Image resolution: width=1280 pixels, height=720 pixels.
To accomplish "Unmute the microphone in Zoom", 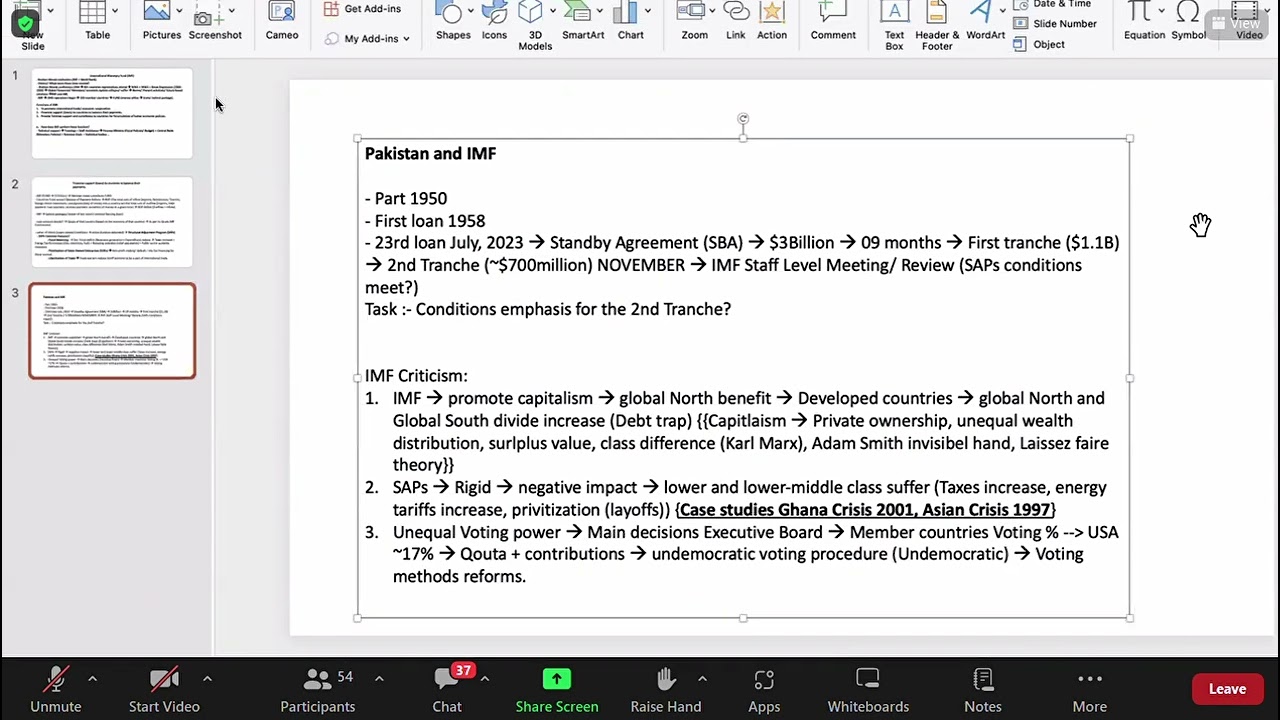I will (56, 690).
